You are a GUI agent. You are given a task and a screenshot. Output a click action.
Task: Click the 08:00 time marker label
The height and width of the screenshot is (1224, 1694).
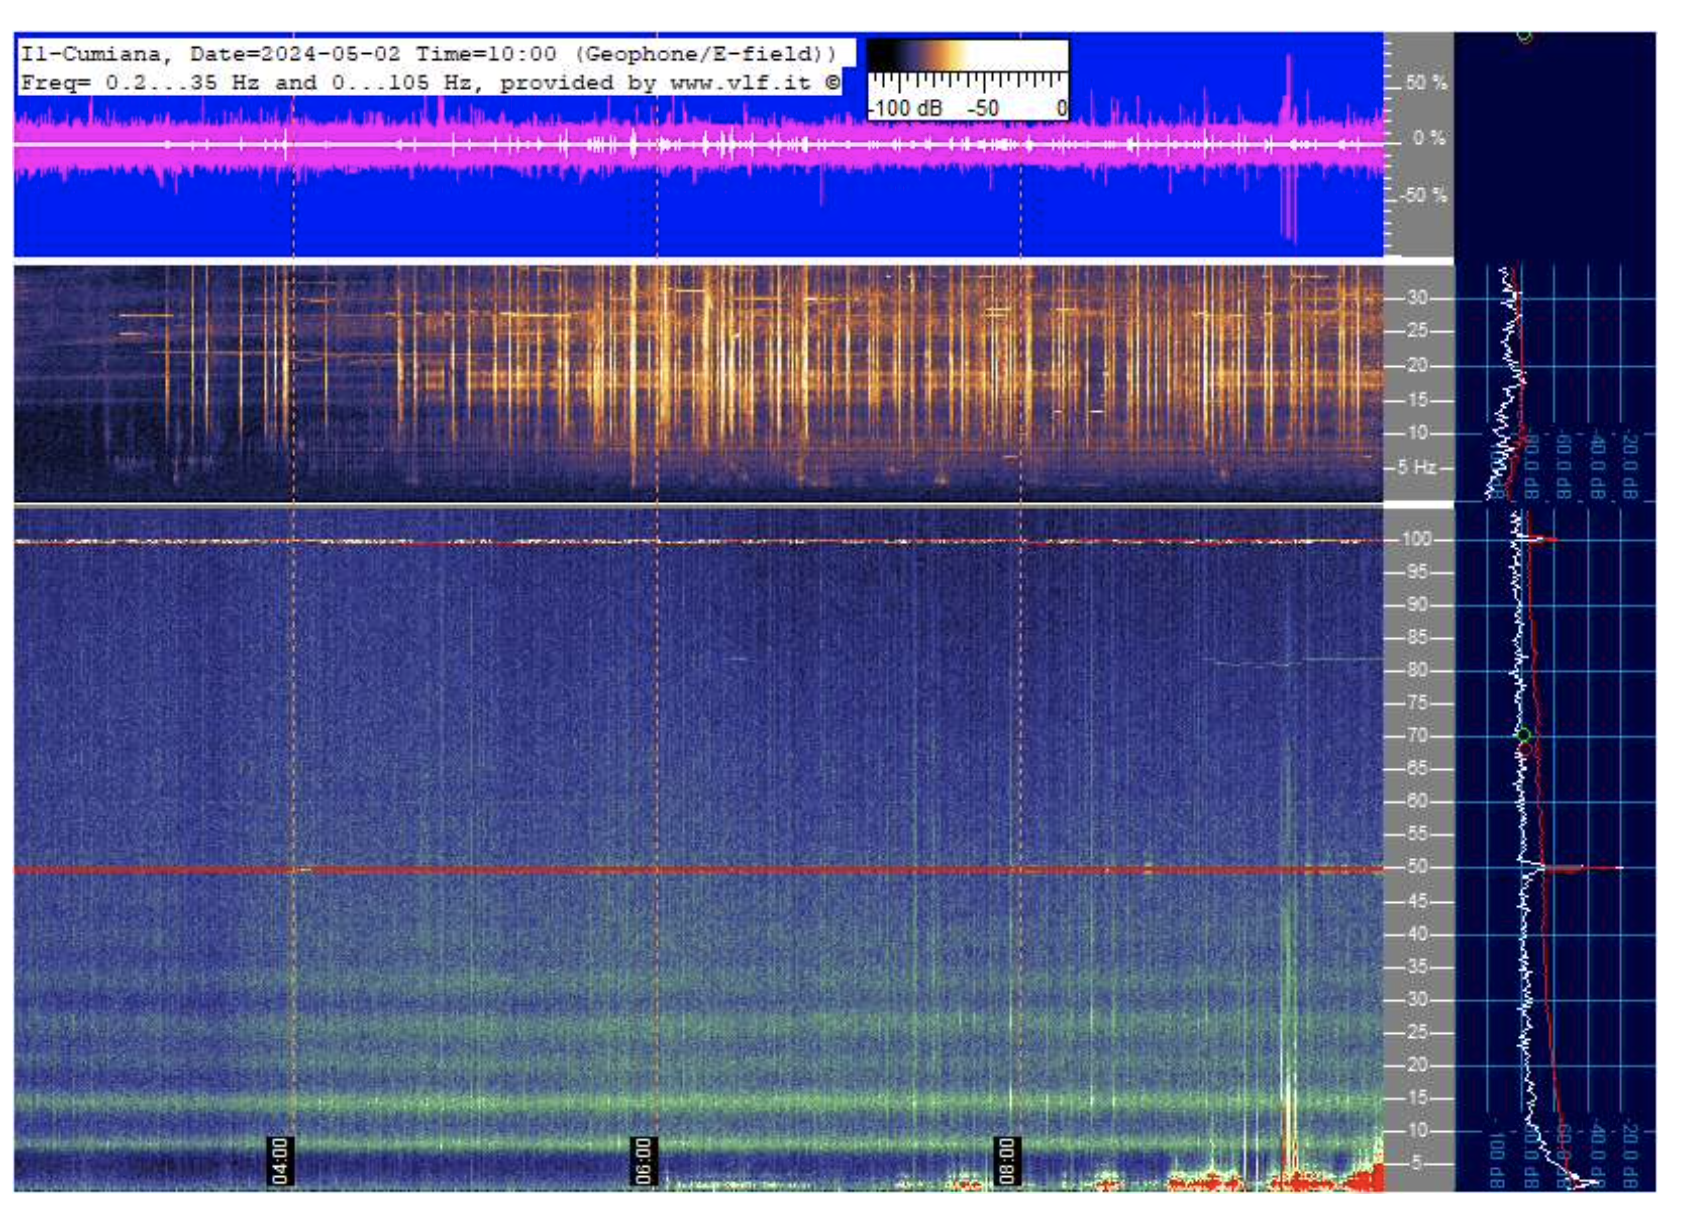(1007, 1160)
